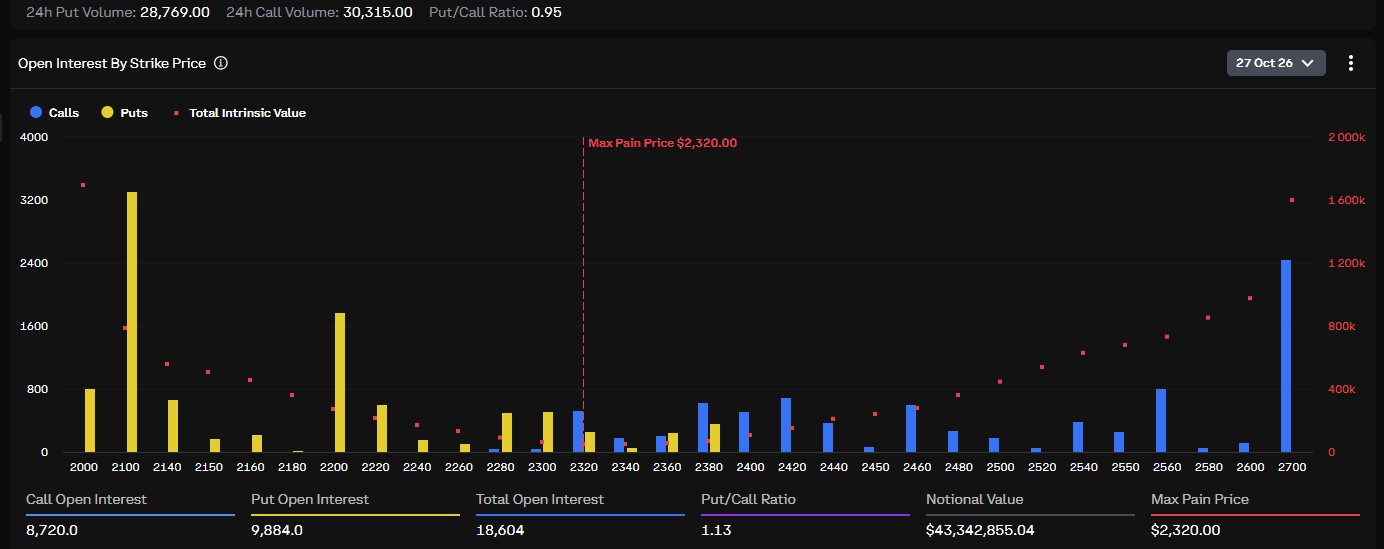Click the 2100 strike label on x-axis

(125, 467)
